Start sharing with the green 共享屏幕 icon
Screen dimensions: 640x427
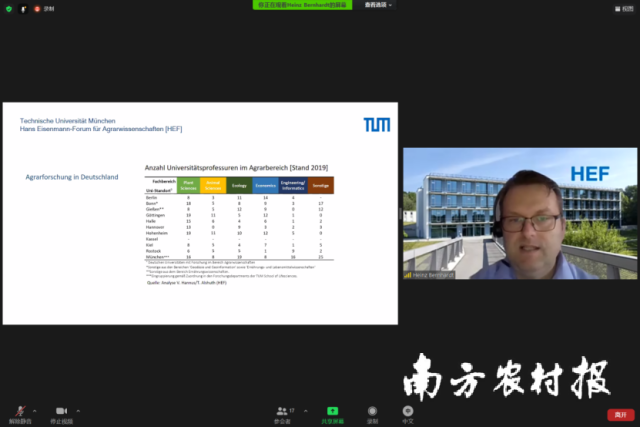click(332, 412)
